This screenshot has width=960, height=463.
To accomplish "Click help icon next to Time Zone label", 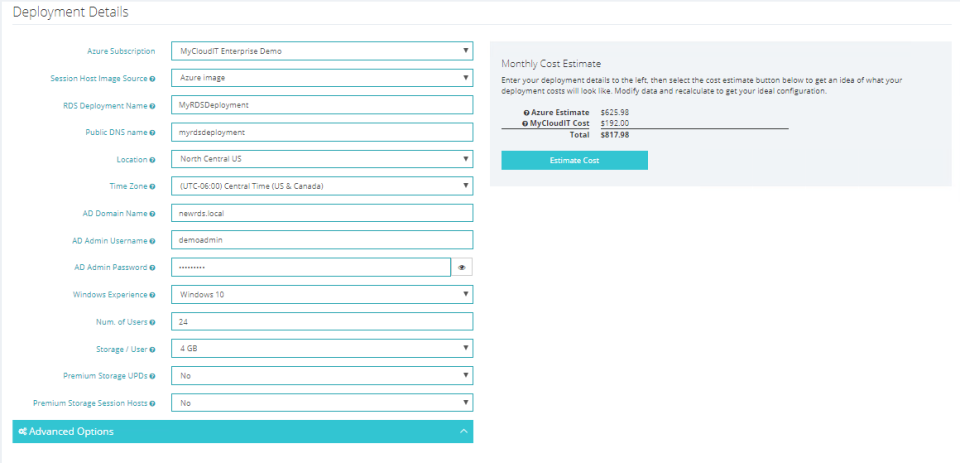I will click(x=152, y=187).
